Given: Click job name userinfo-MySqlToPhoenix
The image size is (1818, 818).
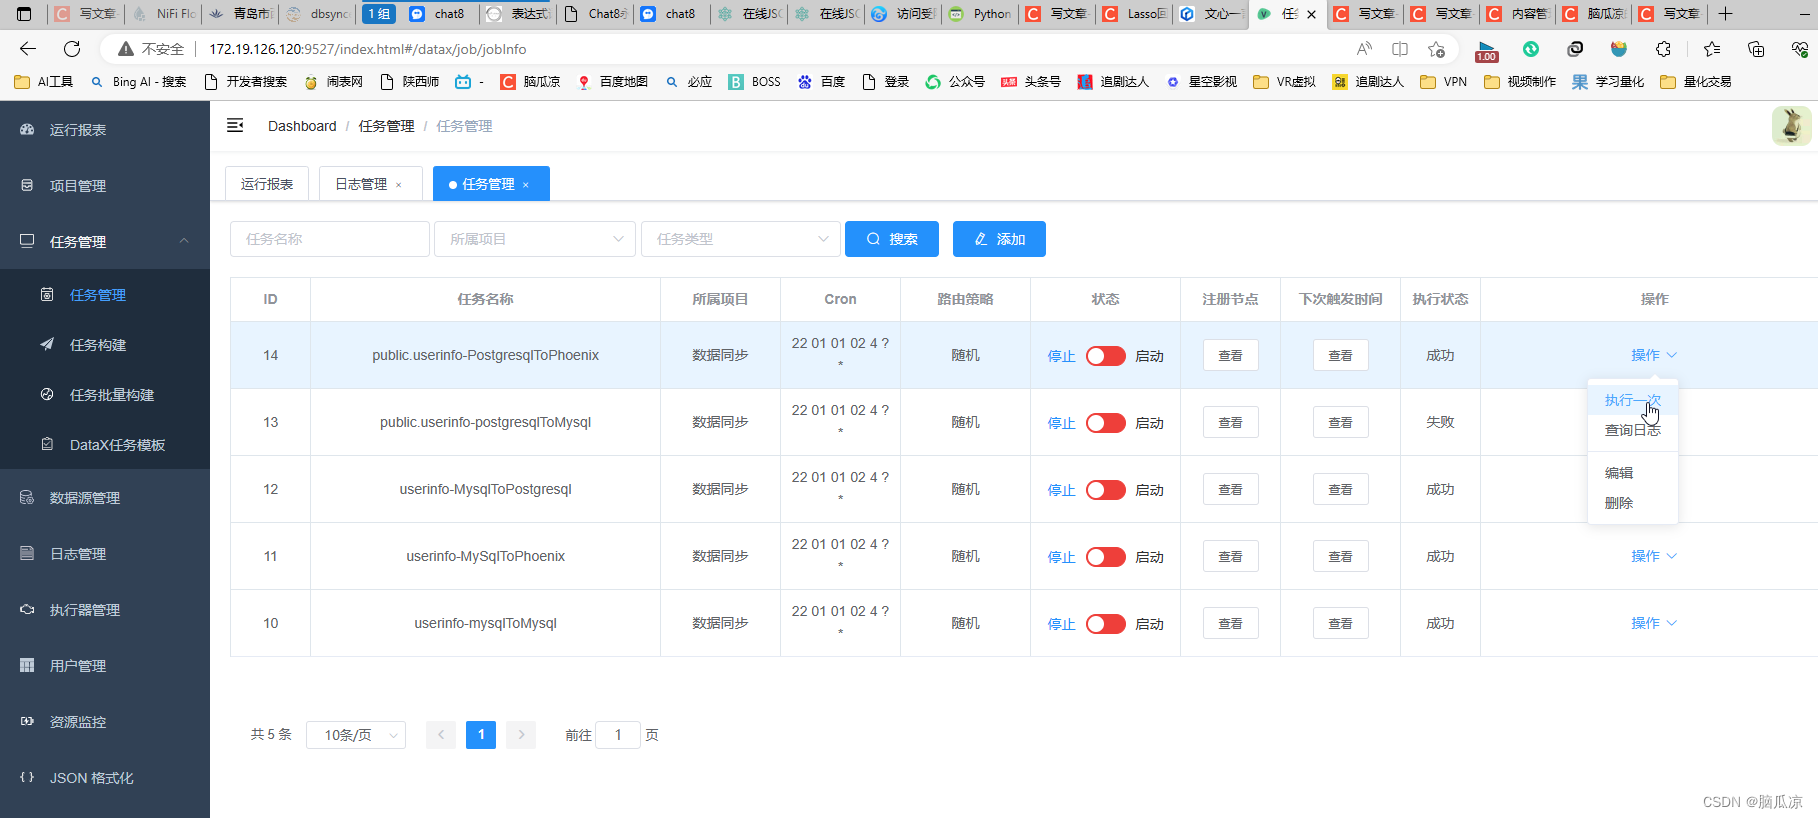Looking at the screenshot, I should (x=486, y=556).
